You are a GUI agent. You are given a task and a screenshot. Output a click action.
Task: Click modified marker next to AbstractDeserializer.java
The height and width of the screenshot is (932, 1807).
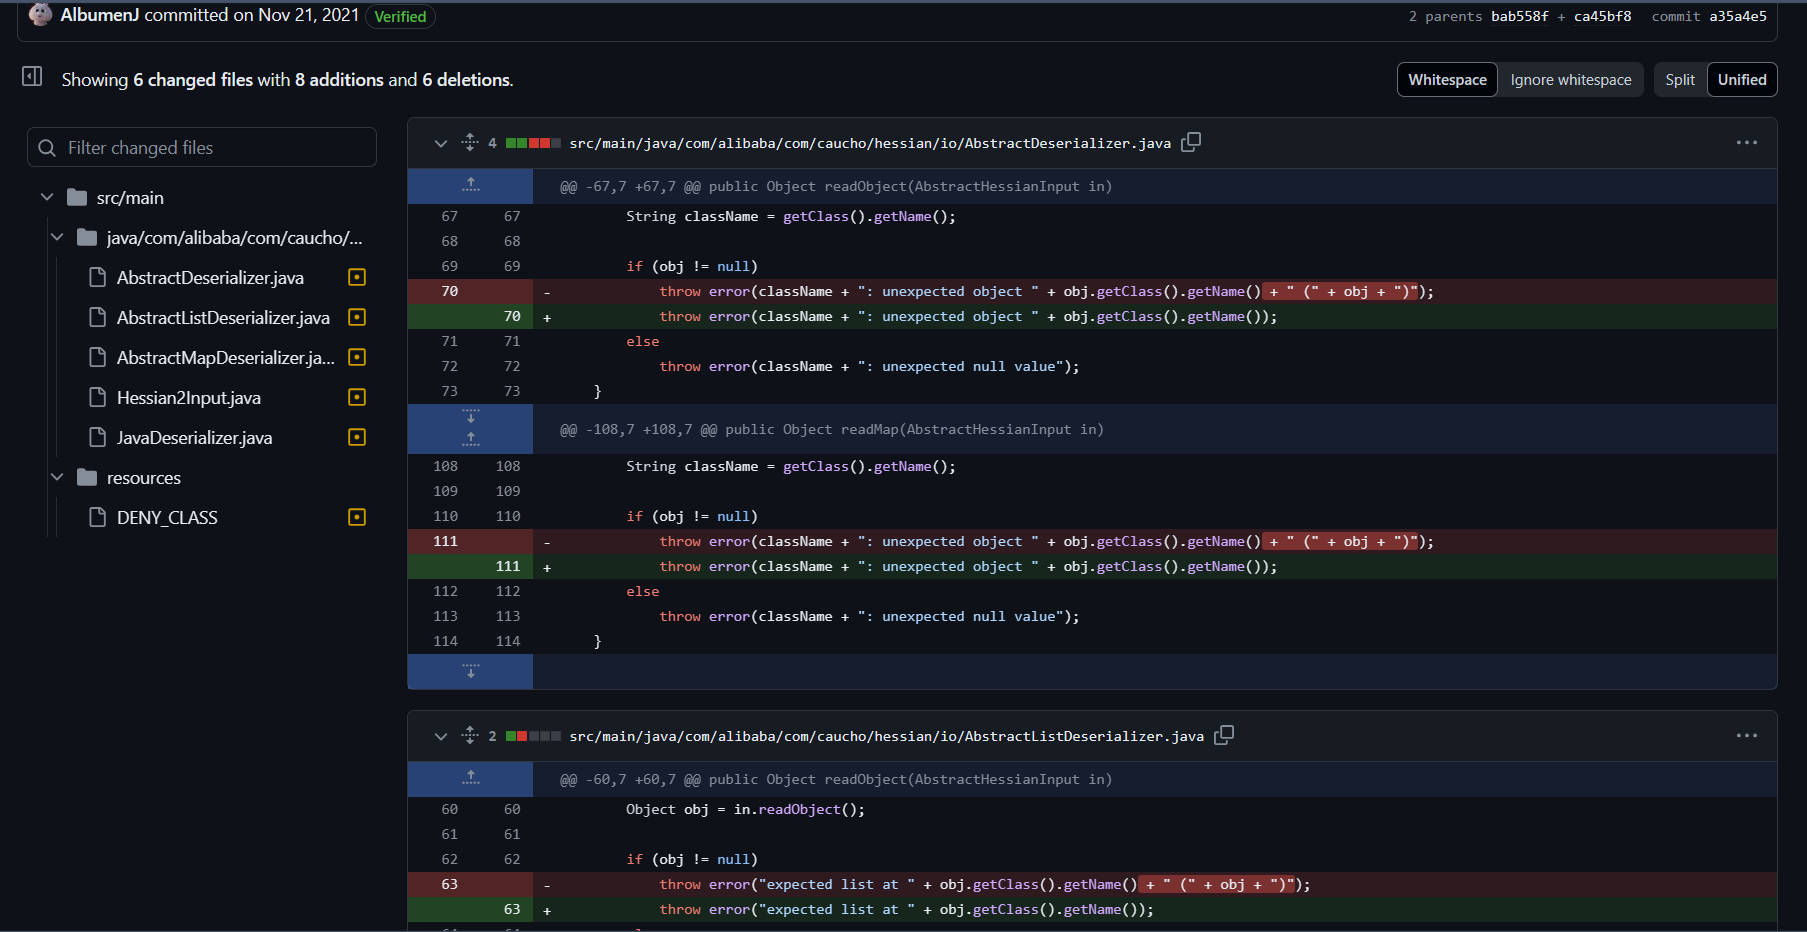point(357,277)
